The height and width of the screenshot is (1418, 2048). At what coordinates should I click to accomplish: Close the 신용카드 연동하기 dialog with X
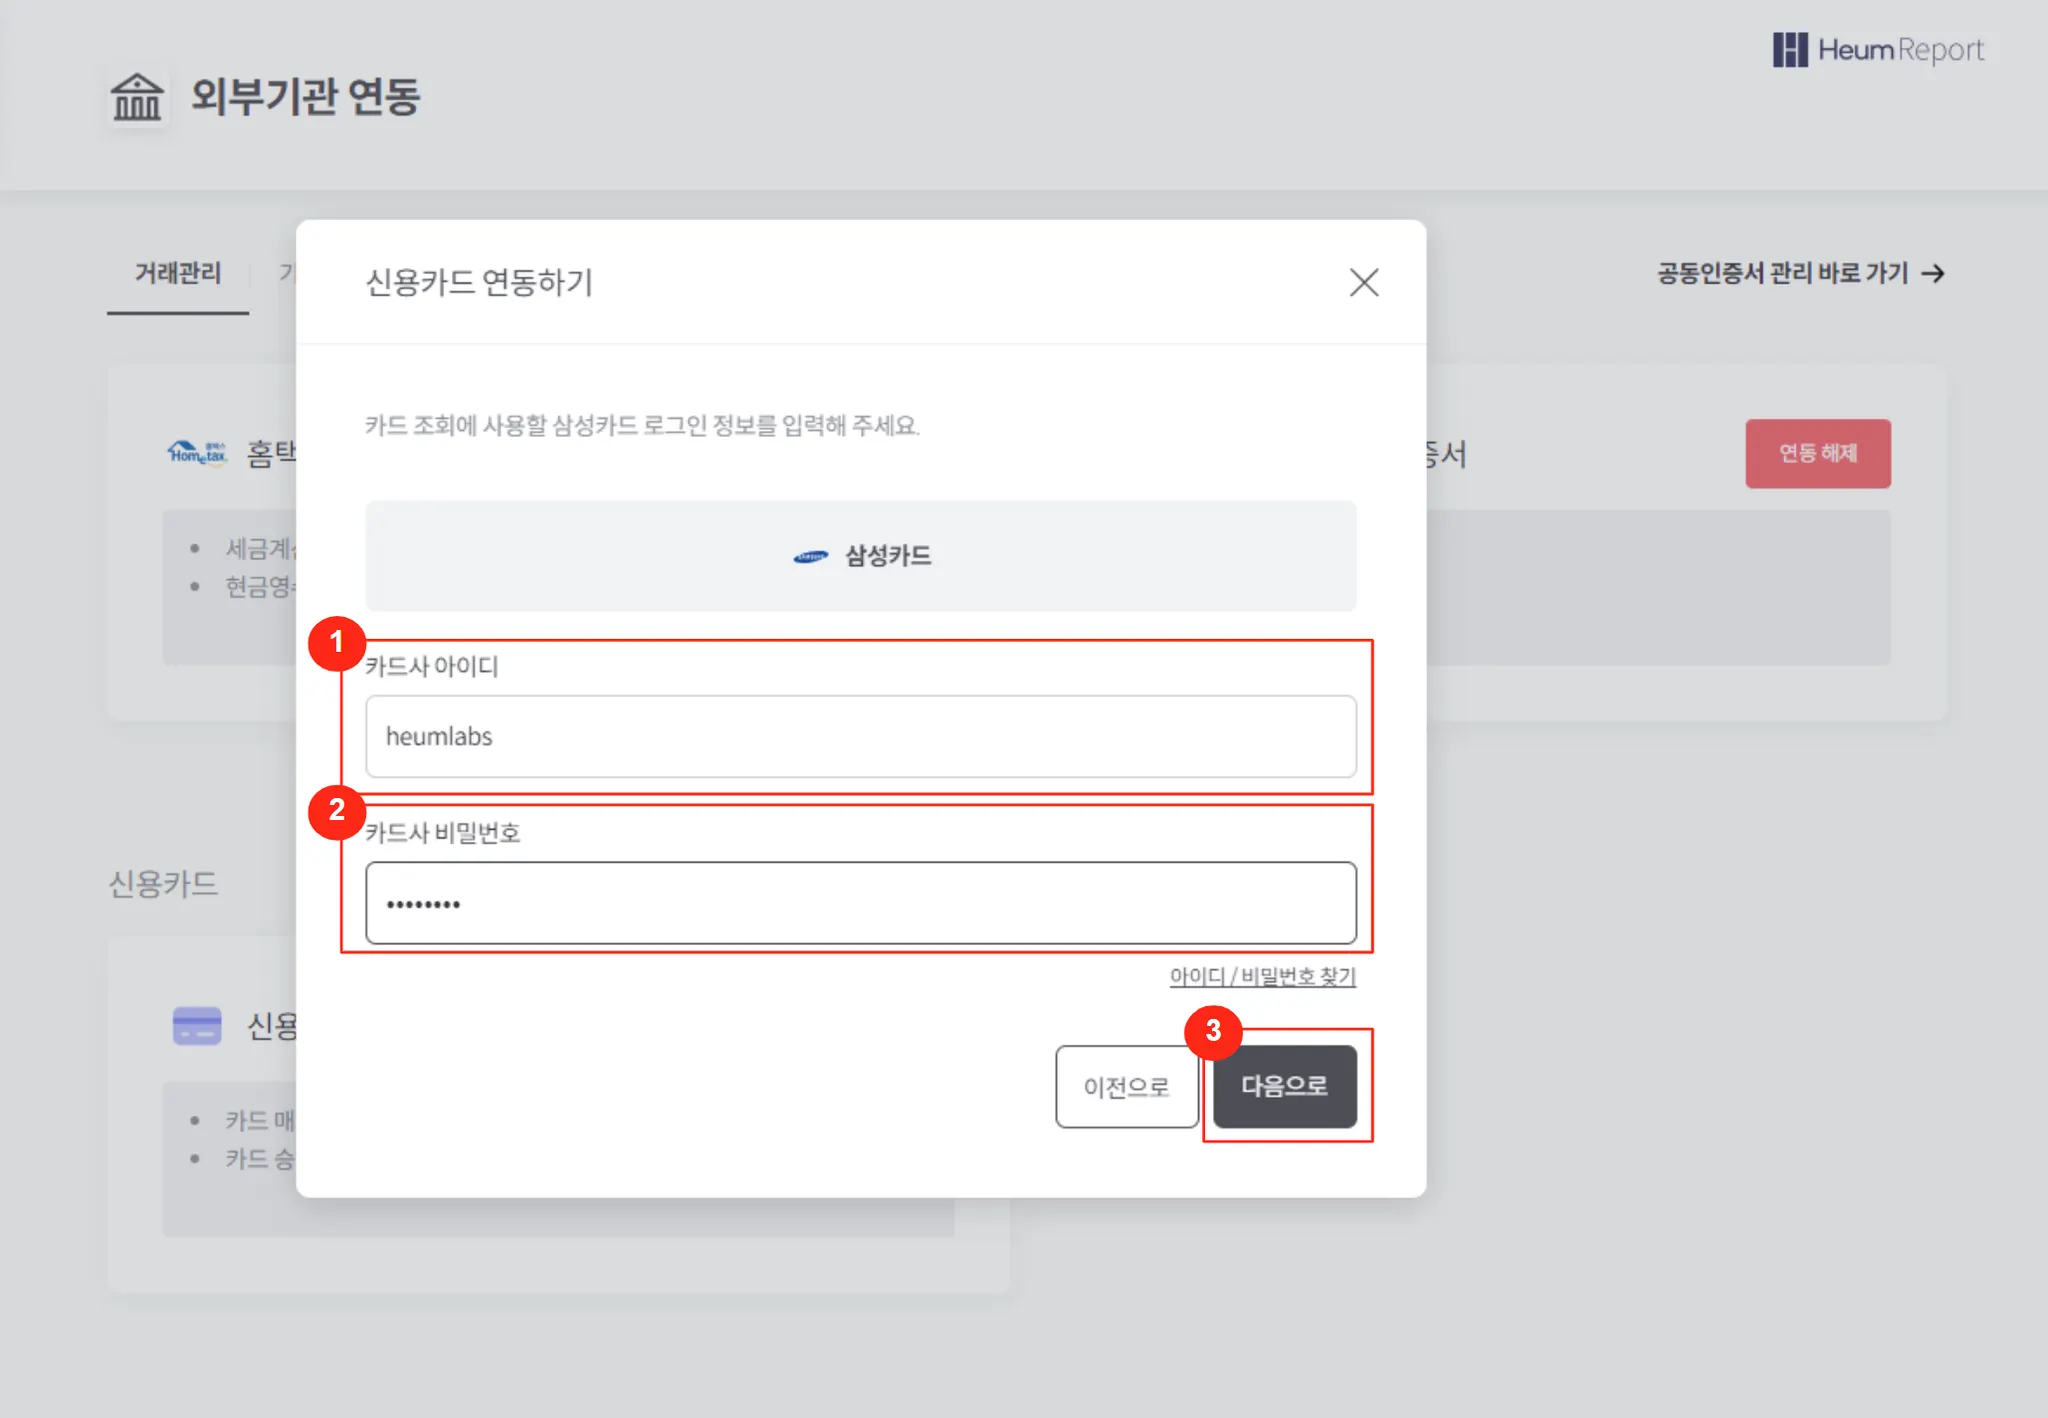pyautogui.click(x=1363, y=282)
